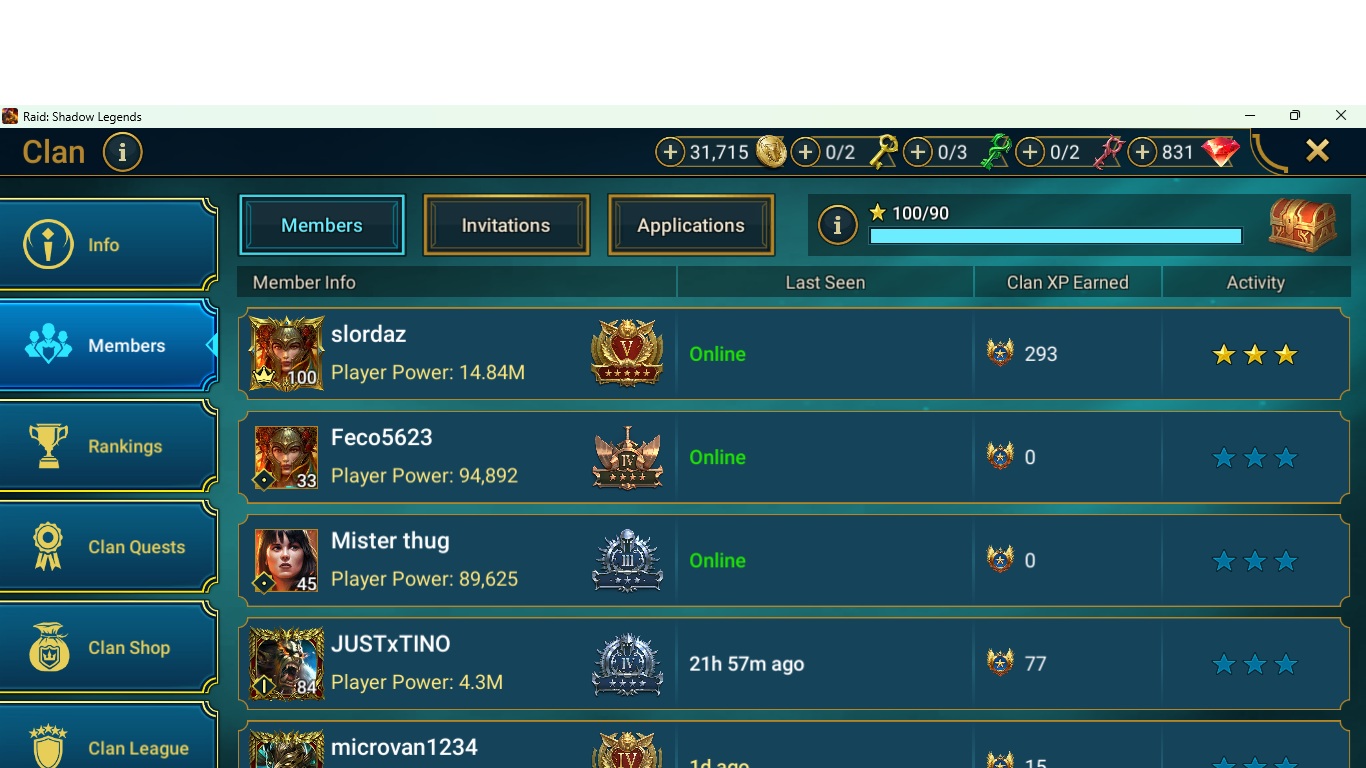Open JUSTxTINO member row

pyautogui.click(x=793, y=664)
